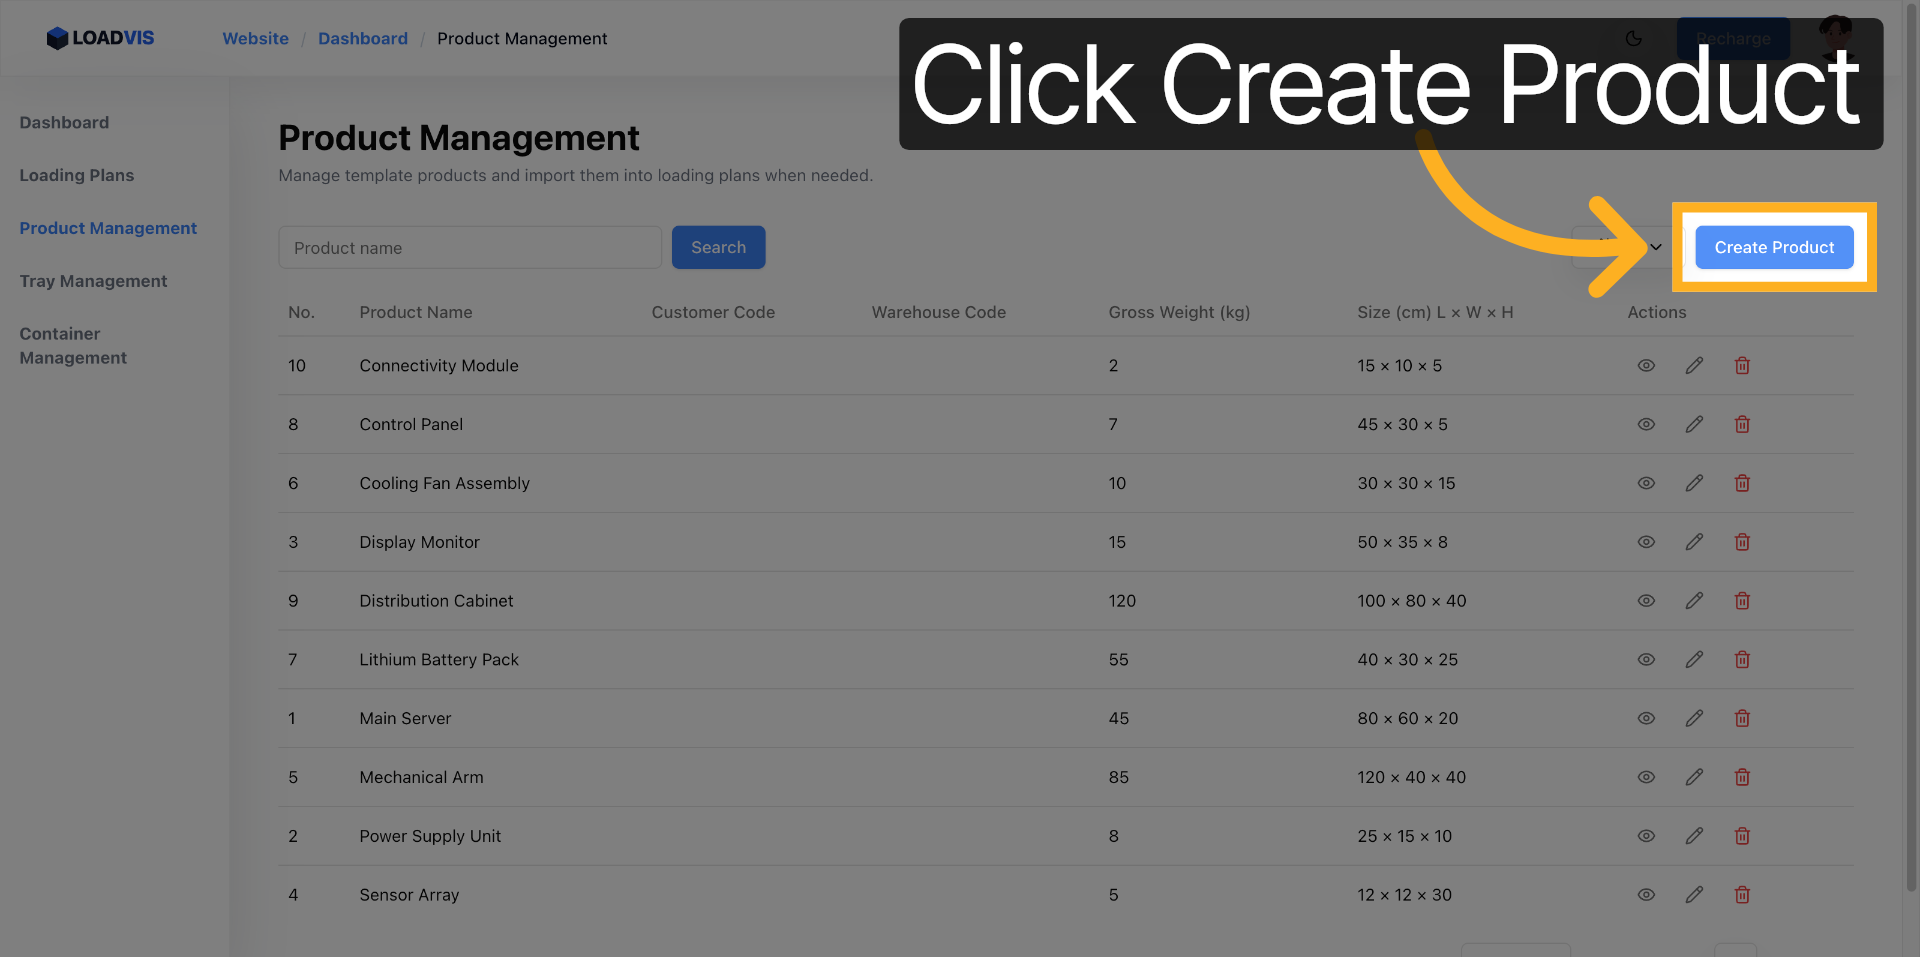Remove the Lithium Battery Pack product

pos(1742,660)
